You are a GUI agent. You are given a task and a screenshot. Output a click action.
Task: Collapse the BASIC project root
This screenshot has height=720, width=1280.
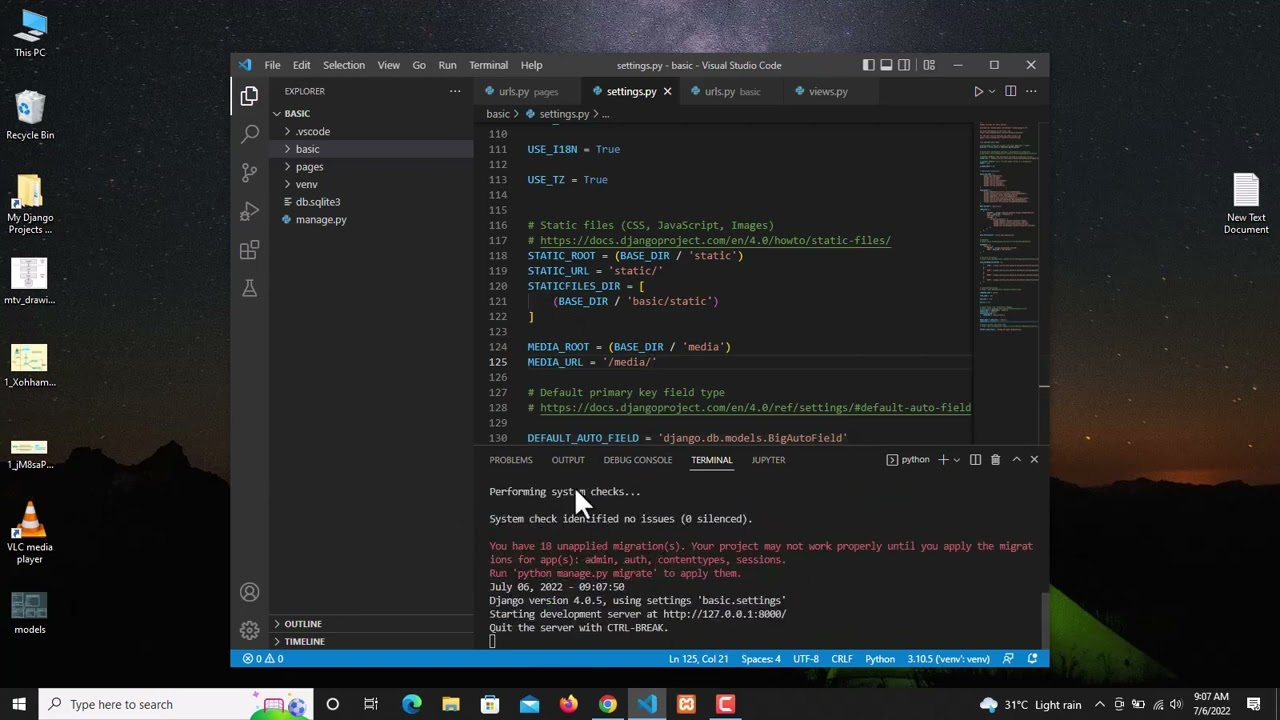coord(371,113)
